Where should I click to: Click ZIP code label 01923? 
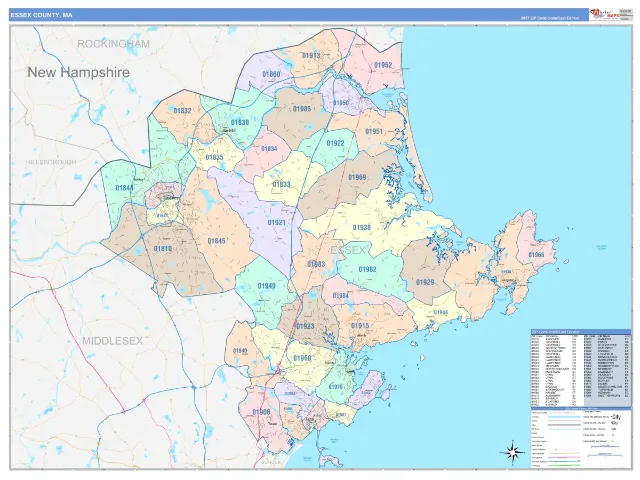[x=305, y=326]
